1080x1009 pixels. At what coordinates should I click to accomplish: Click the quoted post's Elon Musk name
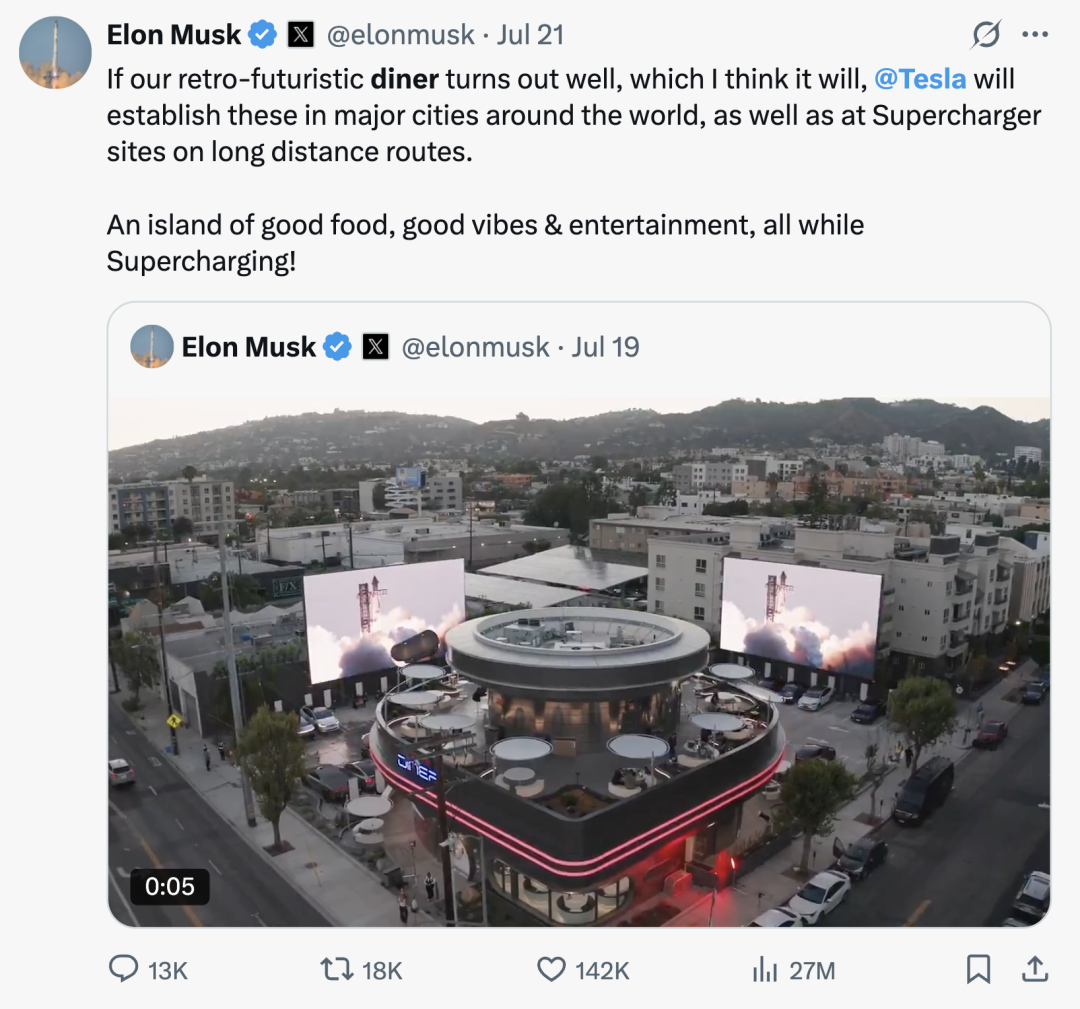248,347
